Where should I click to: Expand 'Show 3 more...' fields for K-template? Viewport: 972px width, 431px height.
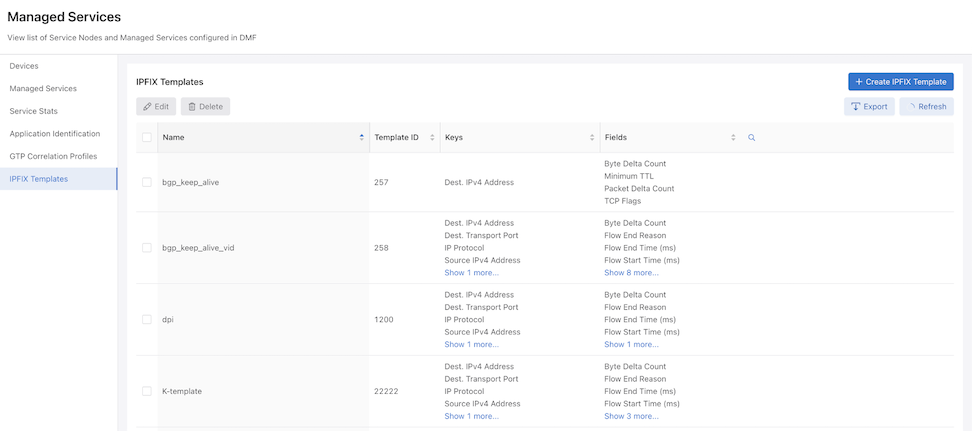coord(631,416)
